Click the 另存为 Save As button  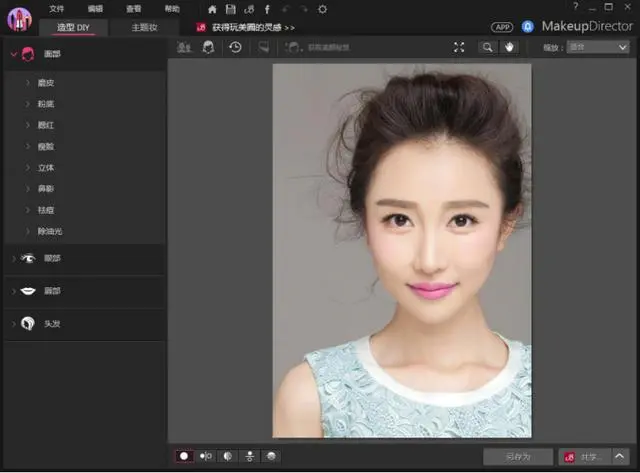pyautogui.click(x=518, y=457)
